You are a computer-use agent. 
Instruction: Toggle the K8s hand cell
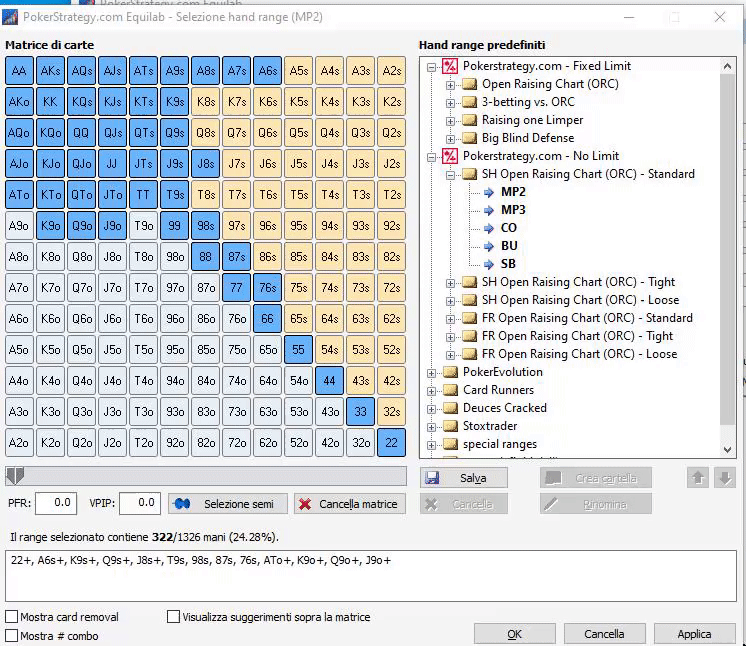point(206,102)
